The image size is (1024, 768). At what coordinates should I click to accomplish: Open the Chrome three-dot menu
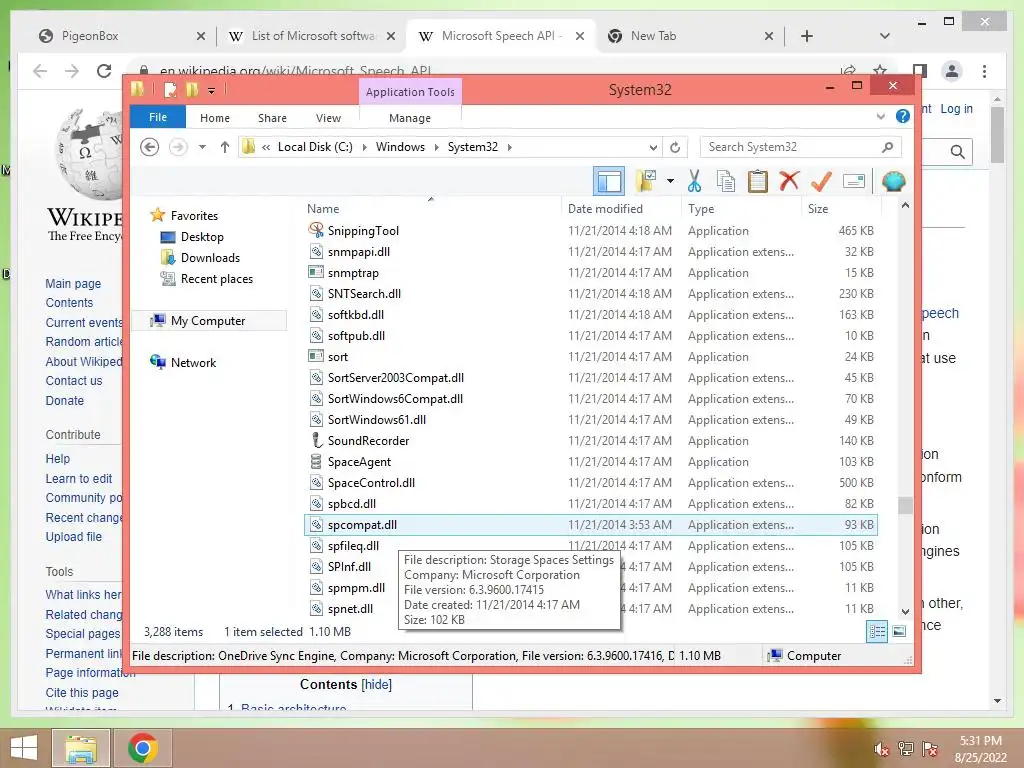pos(984,71)
